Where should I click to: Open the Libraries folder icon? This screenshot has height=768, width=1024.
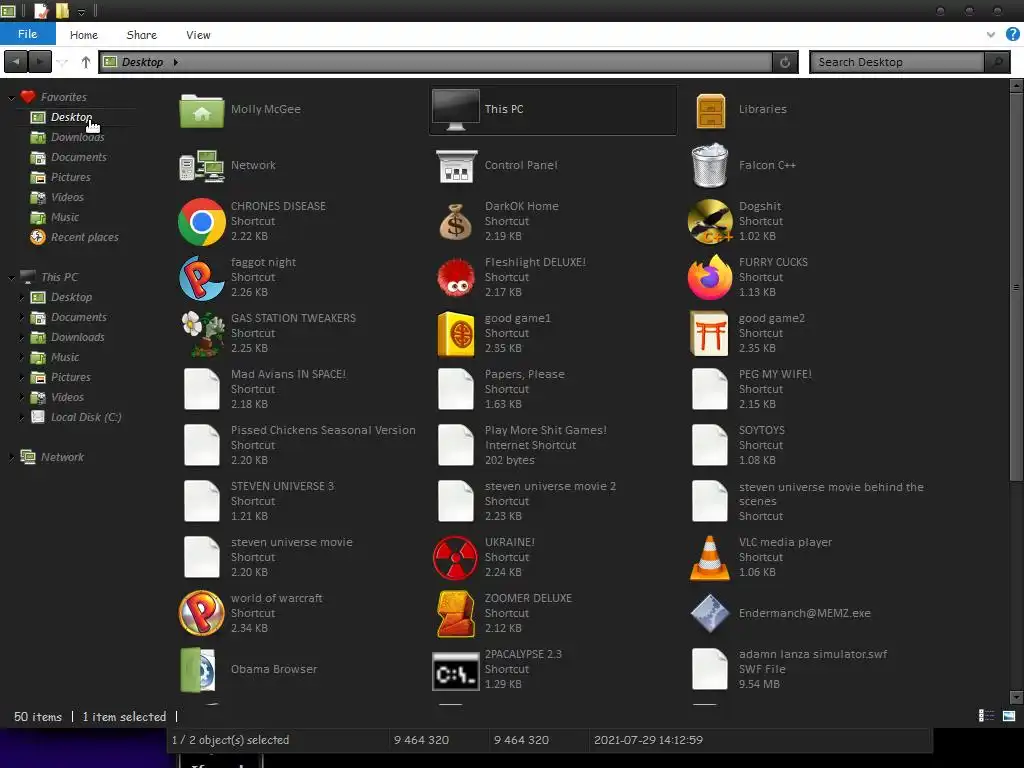711,110
